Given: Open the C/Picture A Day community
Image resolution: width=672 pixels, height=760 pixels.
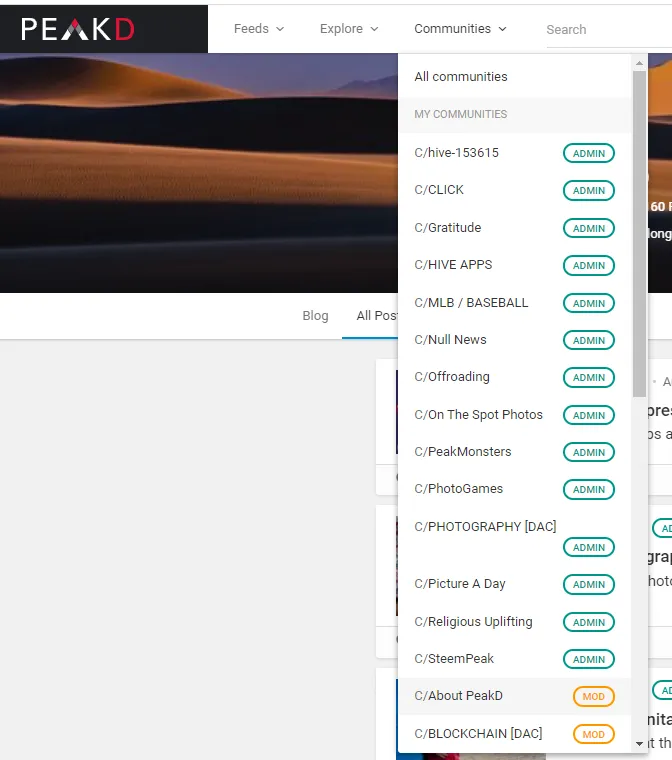Looking at the screenshot, I should (x=514, y=584).
